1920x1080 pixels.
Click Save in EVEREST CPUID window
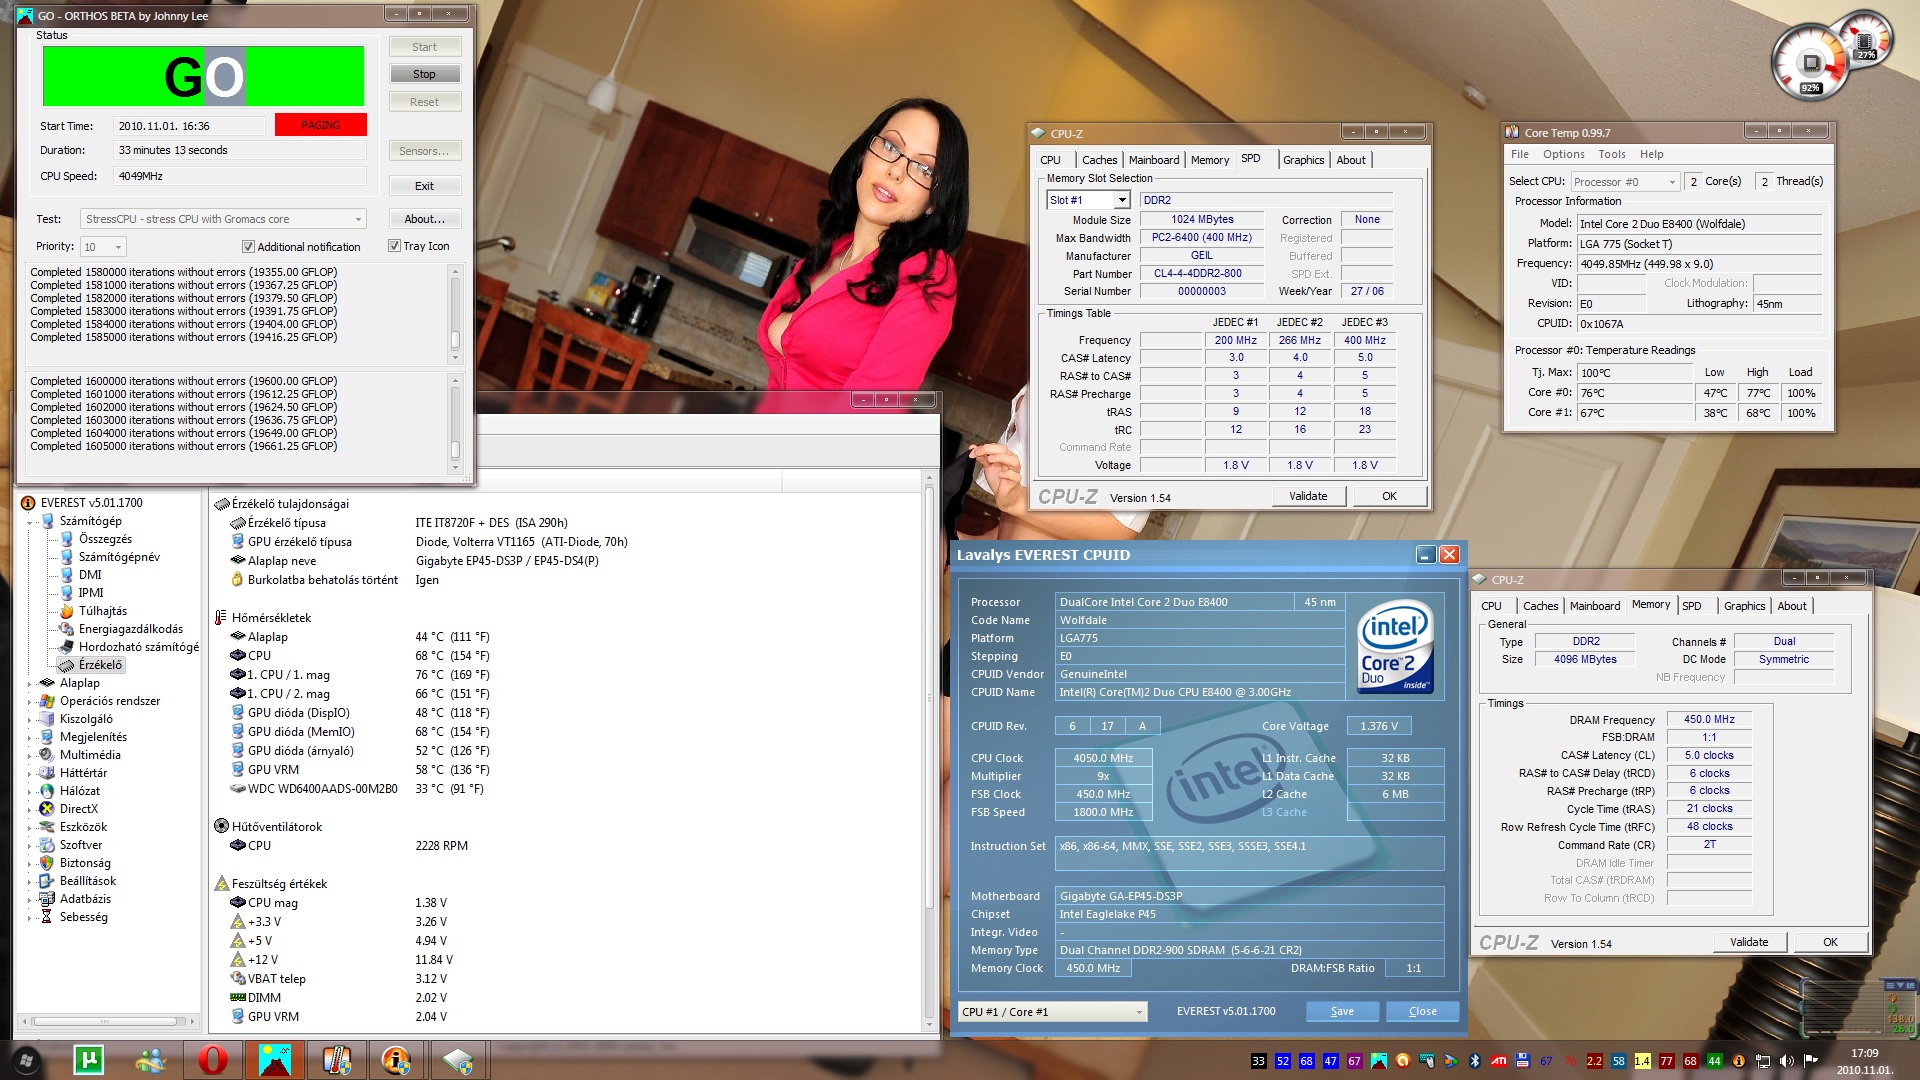[x=1342, y=1012]
